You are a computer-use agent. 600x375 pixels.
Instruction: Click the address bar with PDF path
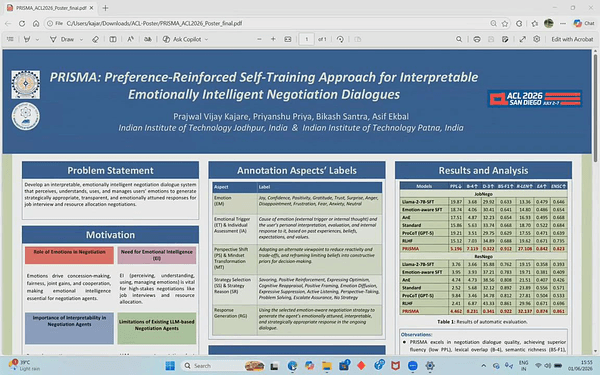tap(268, 23)
